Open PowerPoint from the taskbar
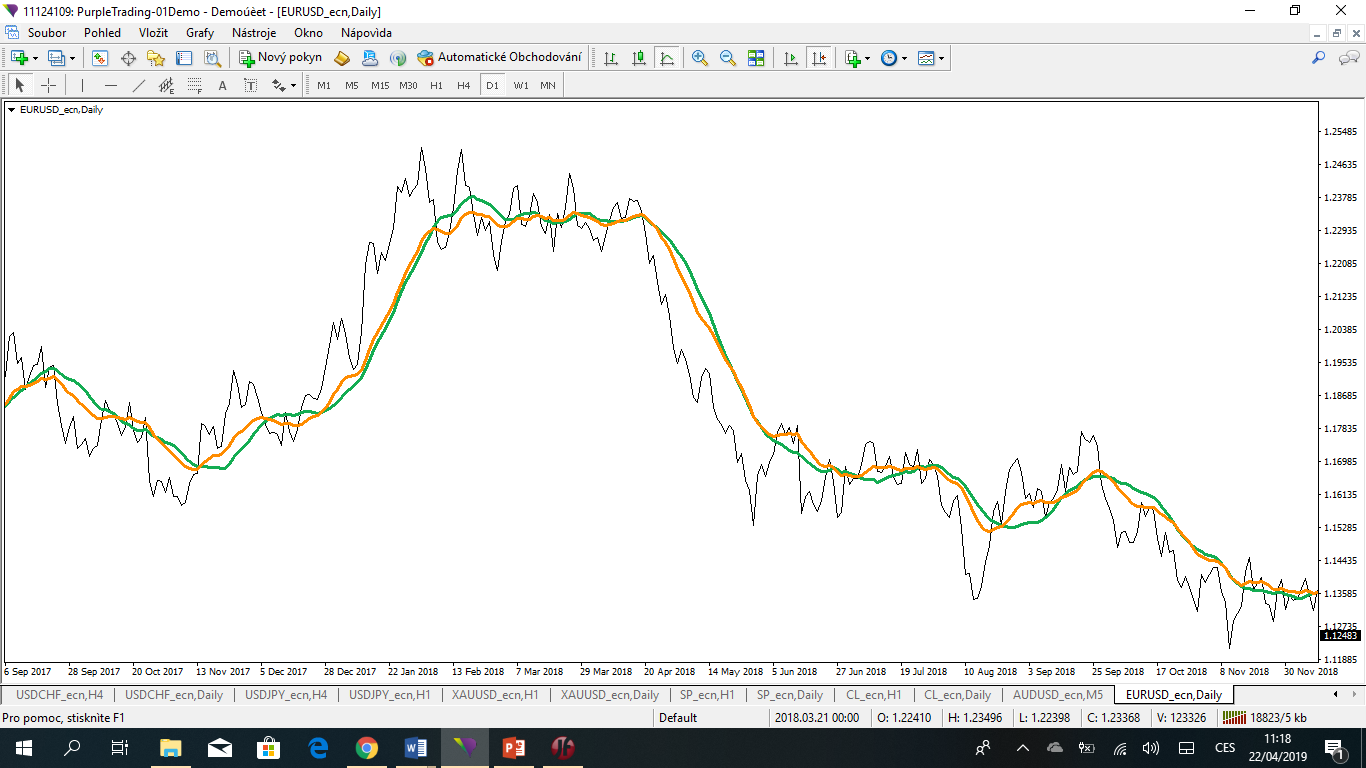The height and width of the screenshot is (768, 1366). (x=513, y=748)
